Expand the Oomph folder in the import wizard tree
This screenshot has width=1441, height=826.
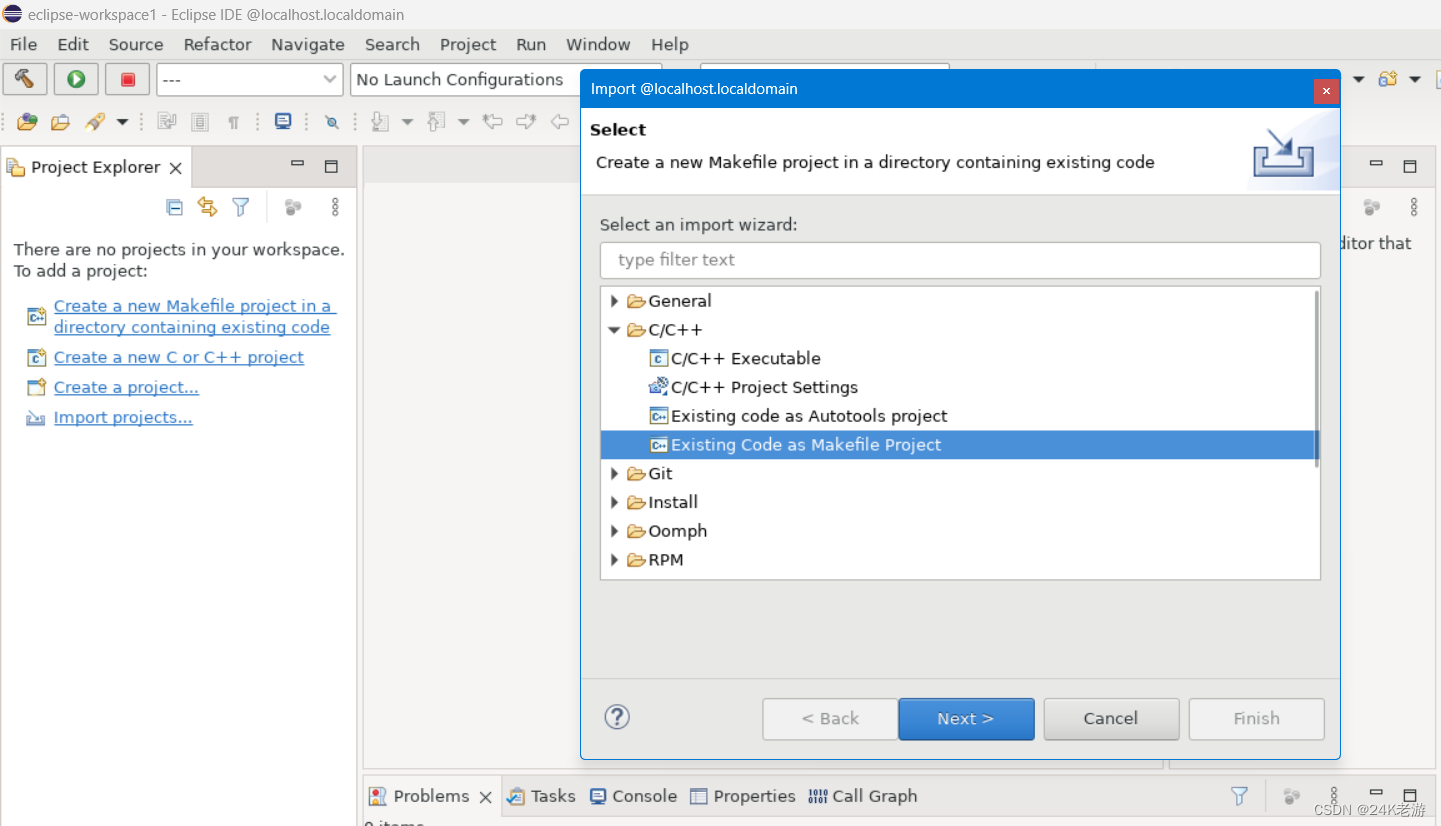click(614, 531)
